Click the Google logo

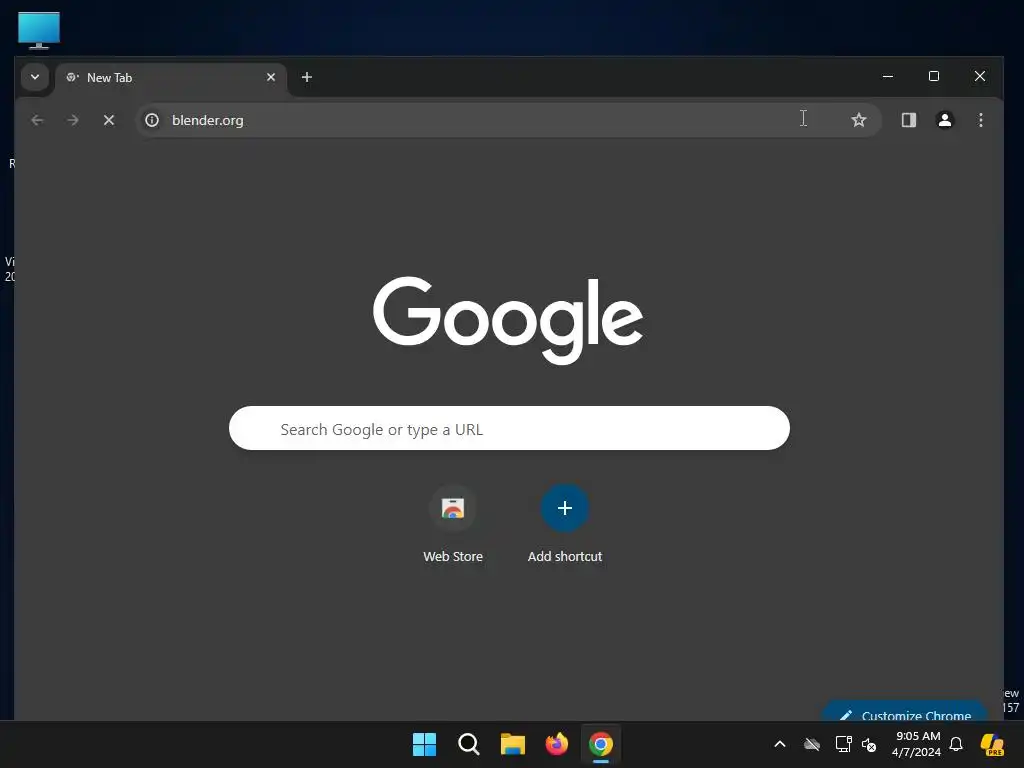tap(508, 320)
